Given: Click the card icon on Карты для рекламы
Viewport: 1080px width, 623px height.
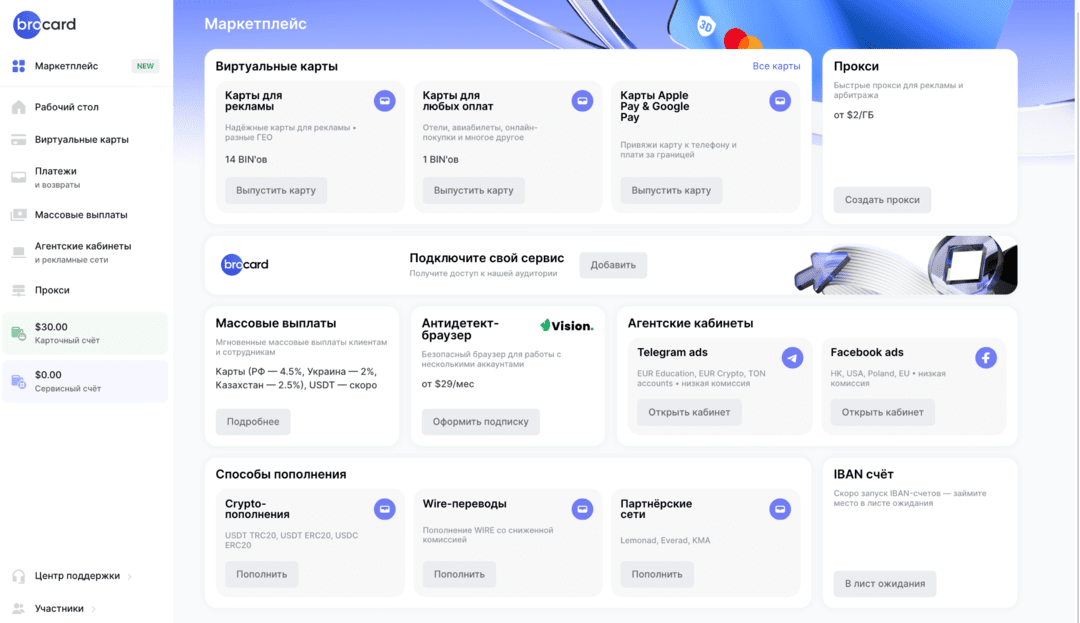Looking at the screenshot, I should point(384,101).
